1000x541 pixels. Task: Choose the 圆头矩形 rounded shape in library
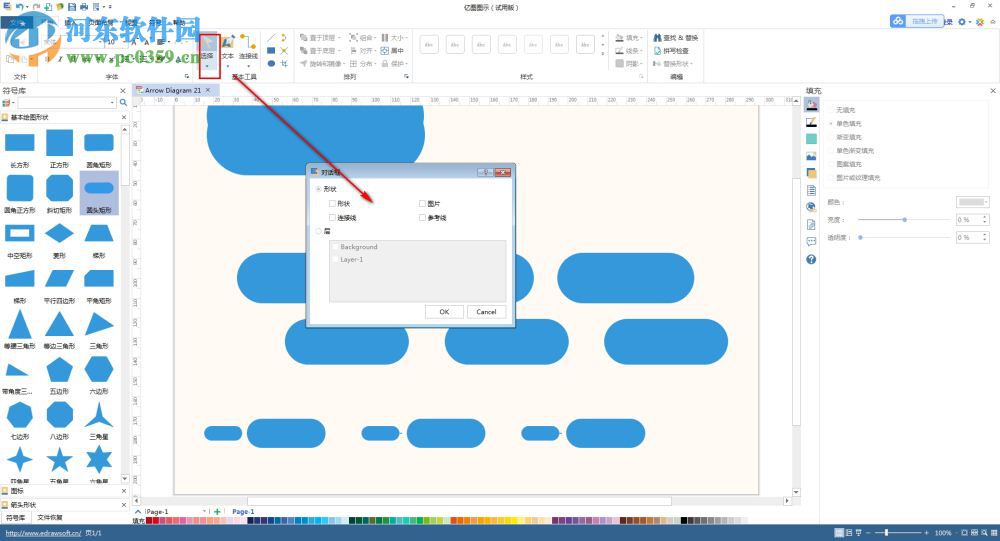pos(99,193)
